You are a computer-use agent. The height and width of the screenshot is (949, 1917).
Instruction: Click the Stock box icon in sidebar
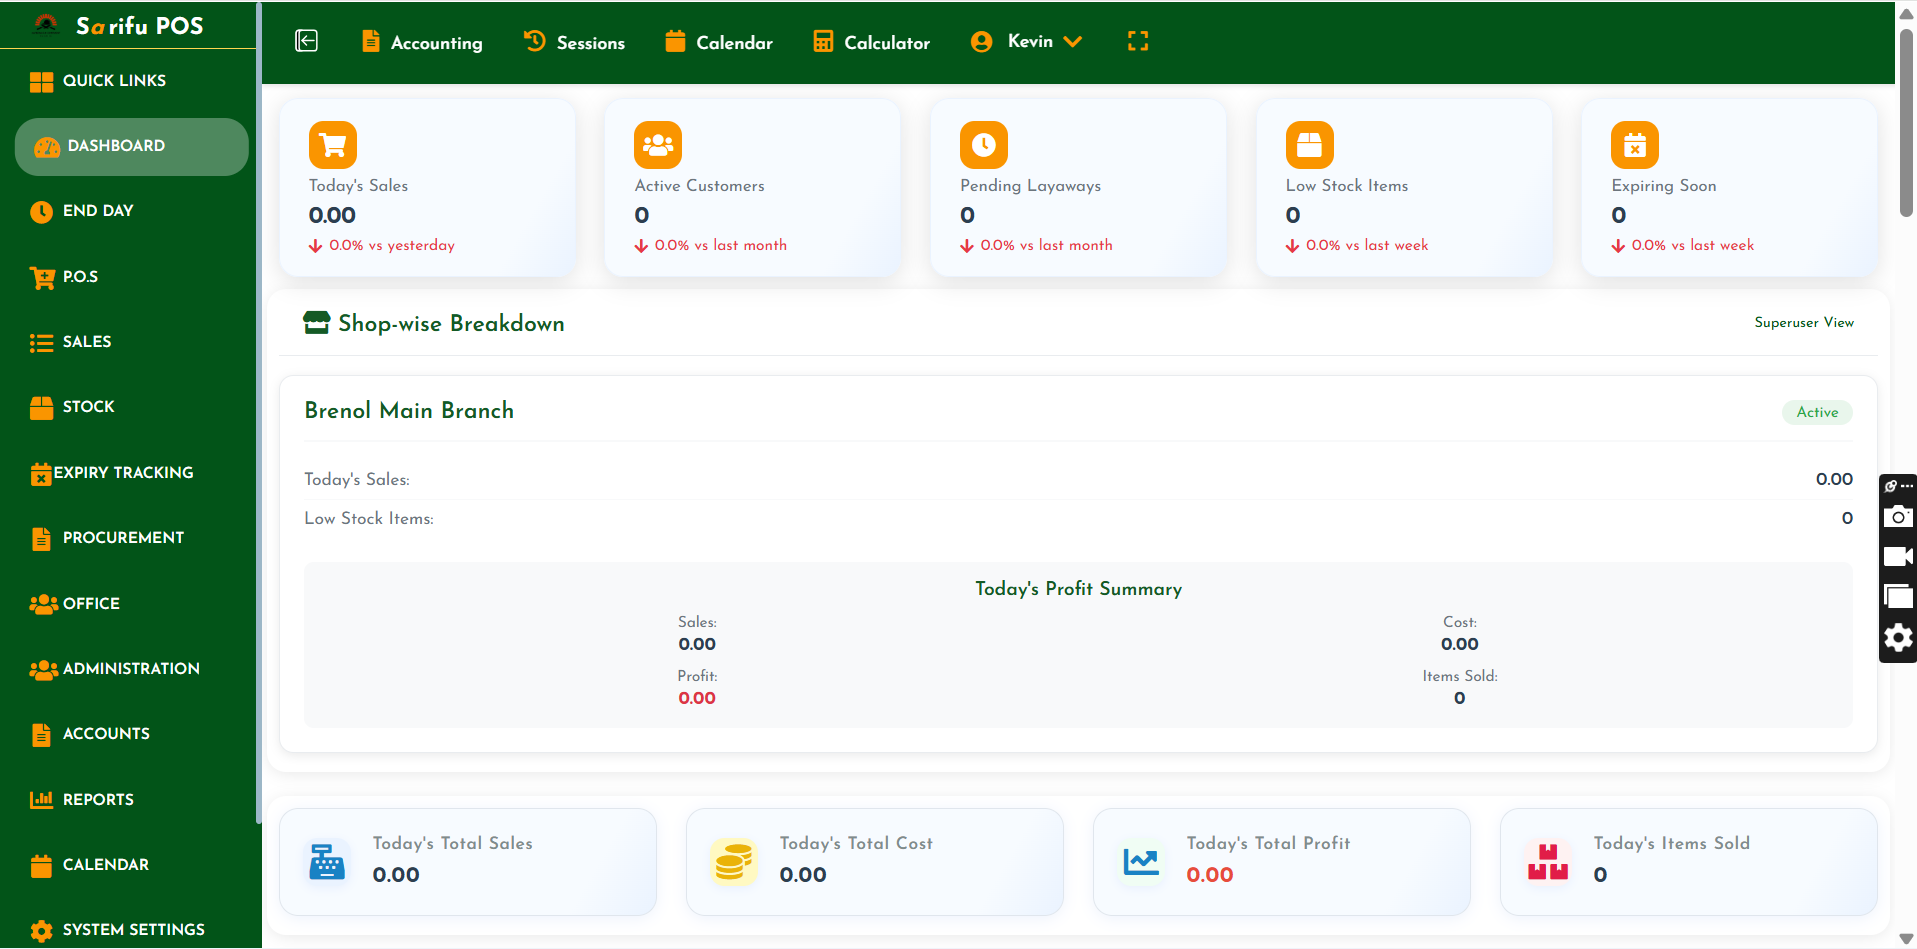coord(41,406)
